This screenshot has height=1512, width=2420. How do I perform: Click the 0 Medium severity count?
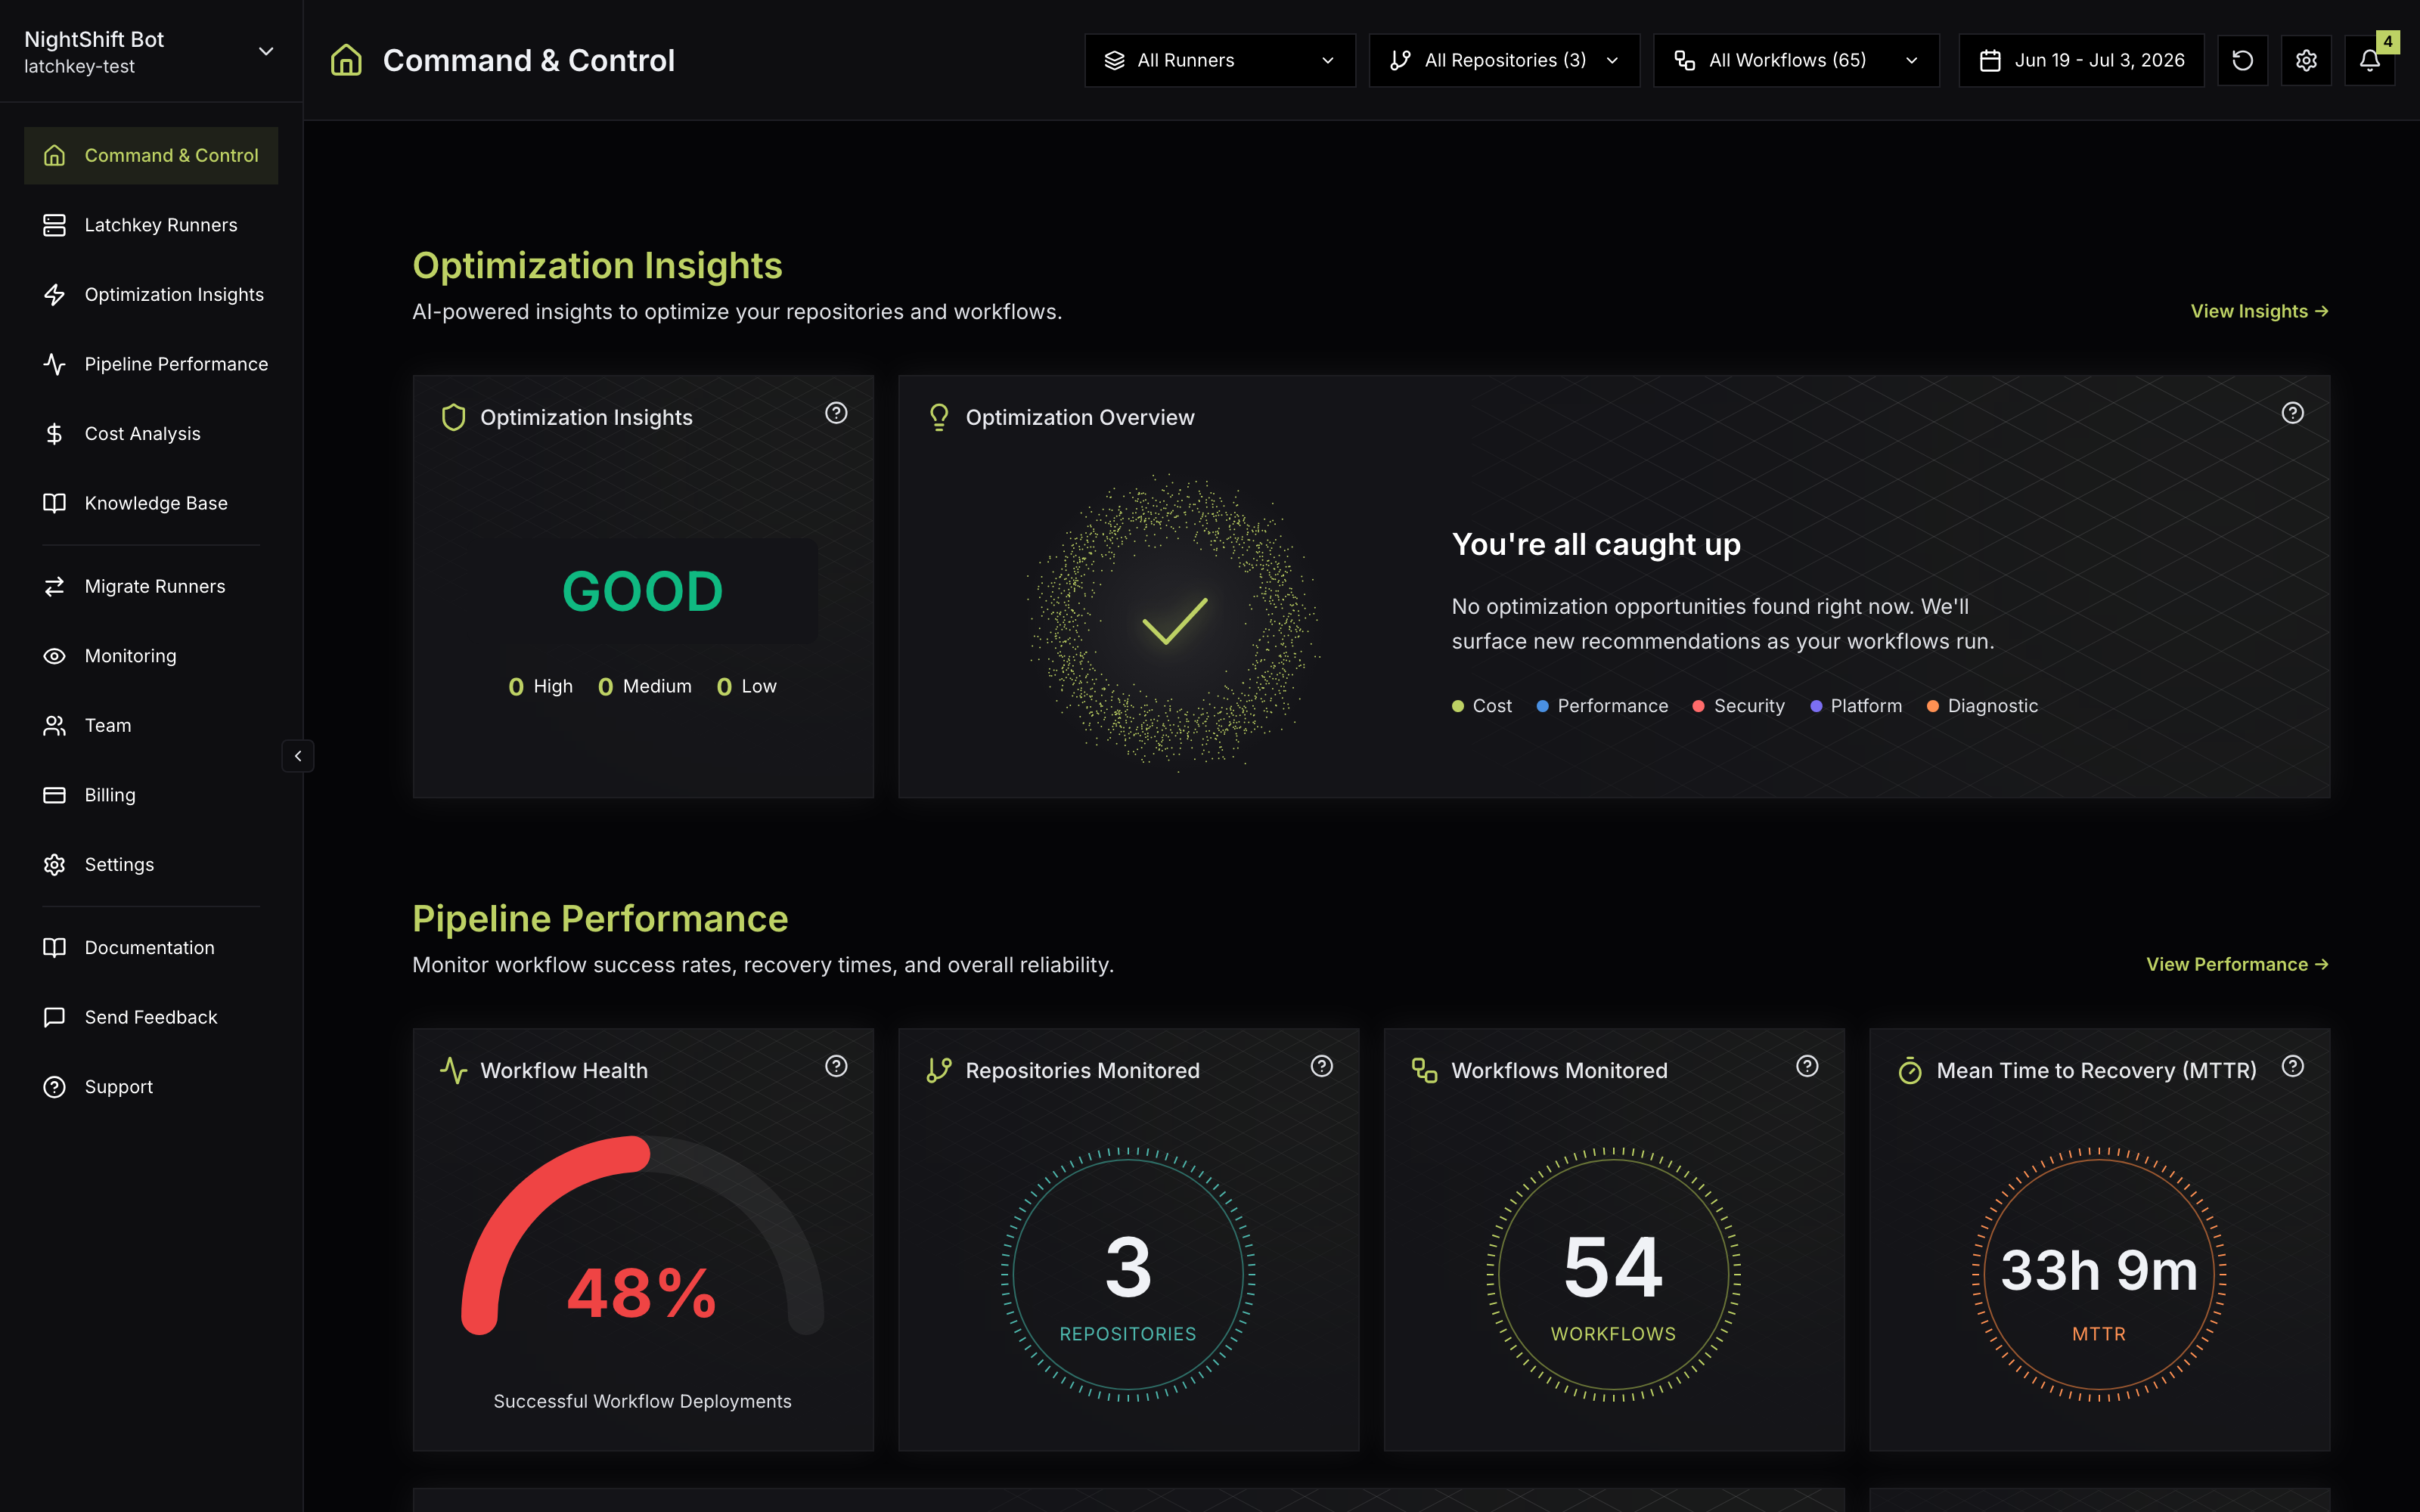[644, 686]
